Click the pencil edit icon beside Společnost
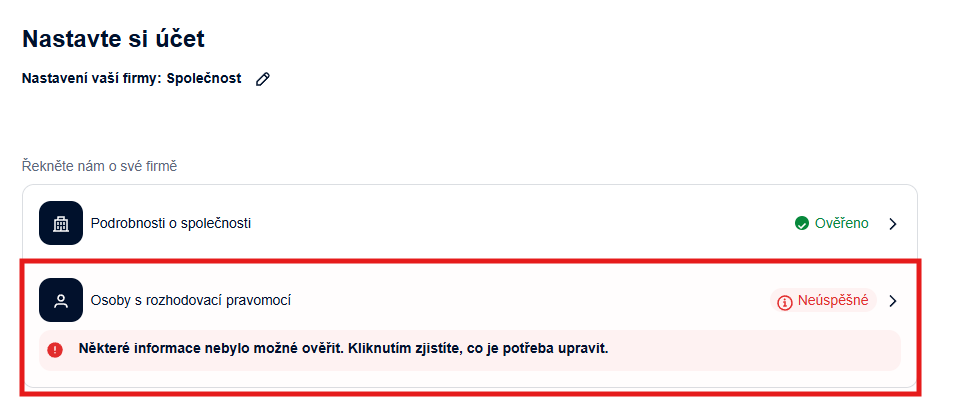This screenshot has width=971, height=410. pyautogui.click(x=263, y=79)
